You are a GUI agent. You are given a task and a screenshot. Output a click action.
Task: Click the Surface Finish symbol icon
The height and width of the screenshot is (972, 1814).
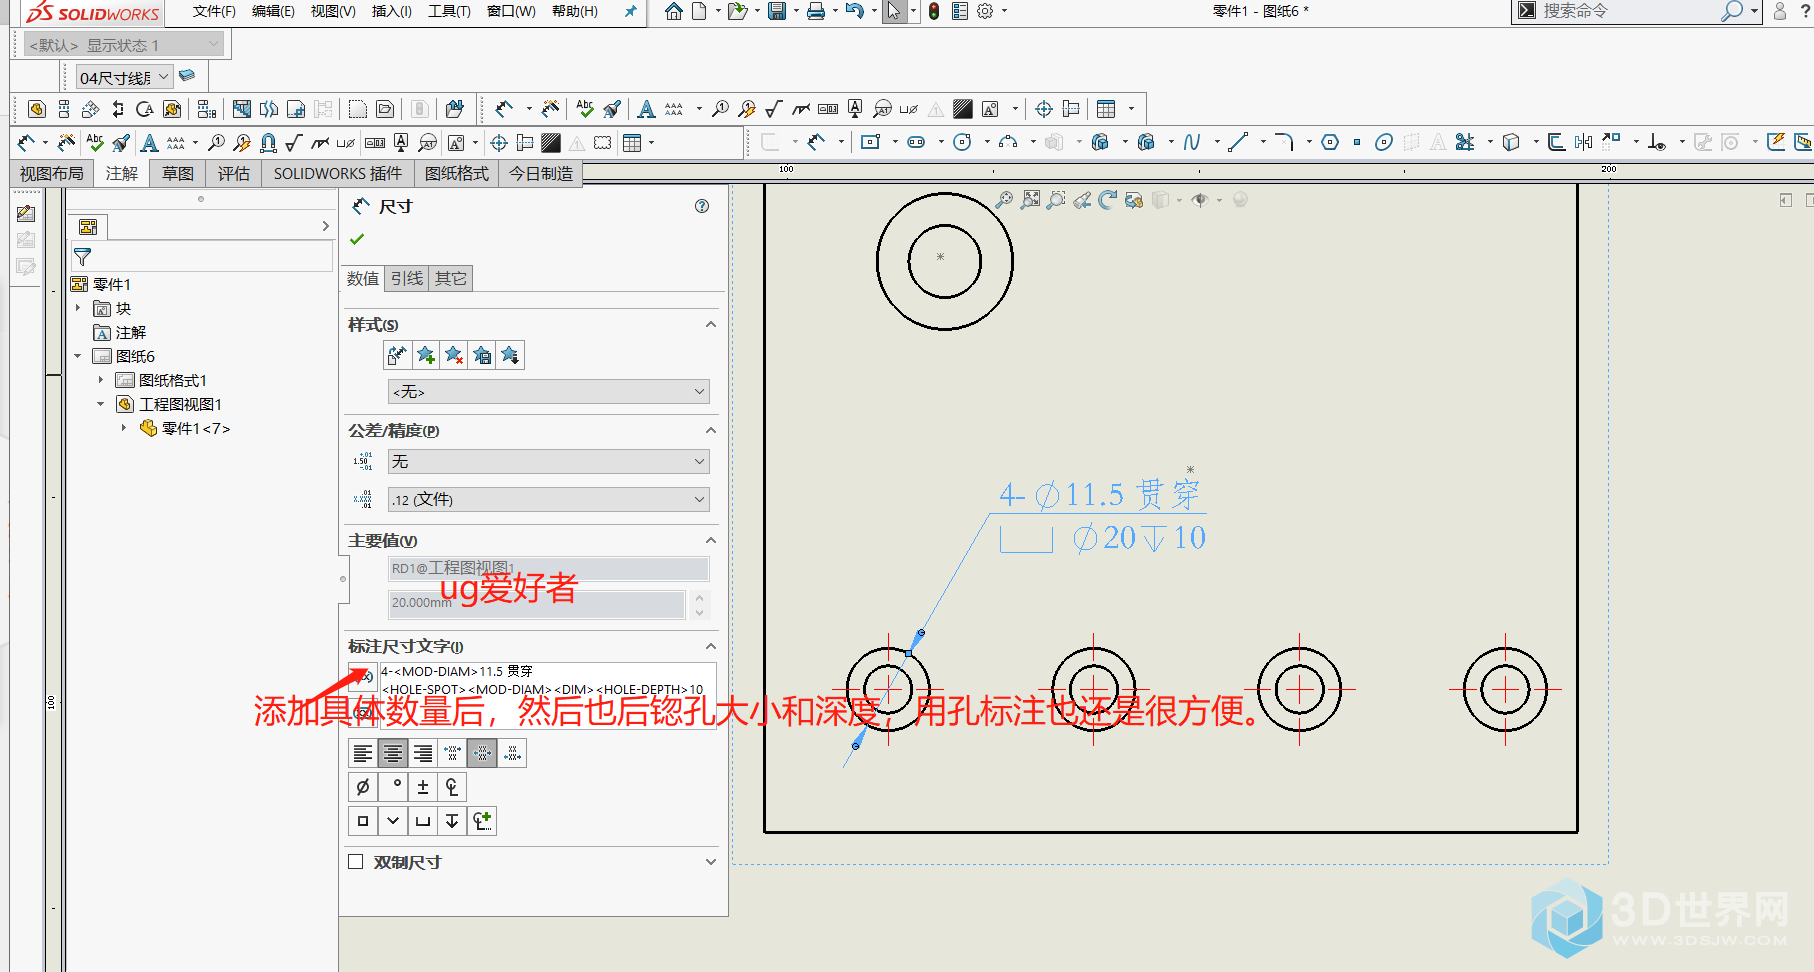(x=773, y=108)
